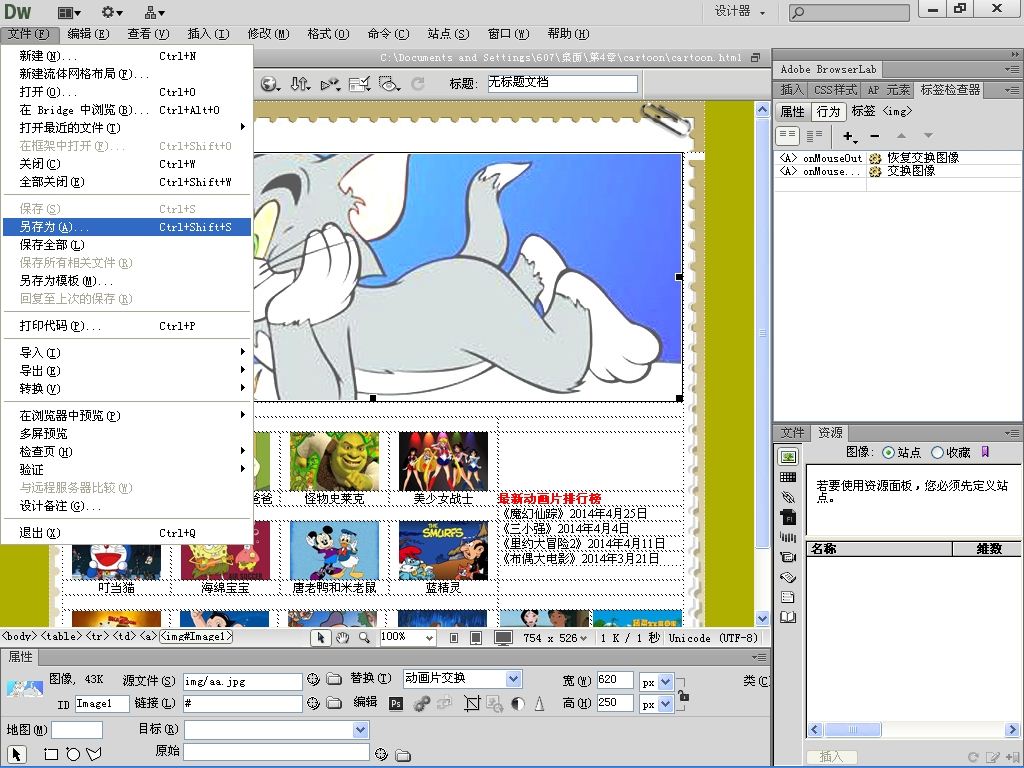This screenshot has height=768, width=1024.
Task: Click the assets list horizontal scrollbar thumb
Action: tap(852, 729)
